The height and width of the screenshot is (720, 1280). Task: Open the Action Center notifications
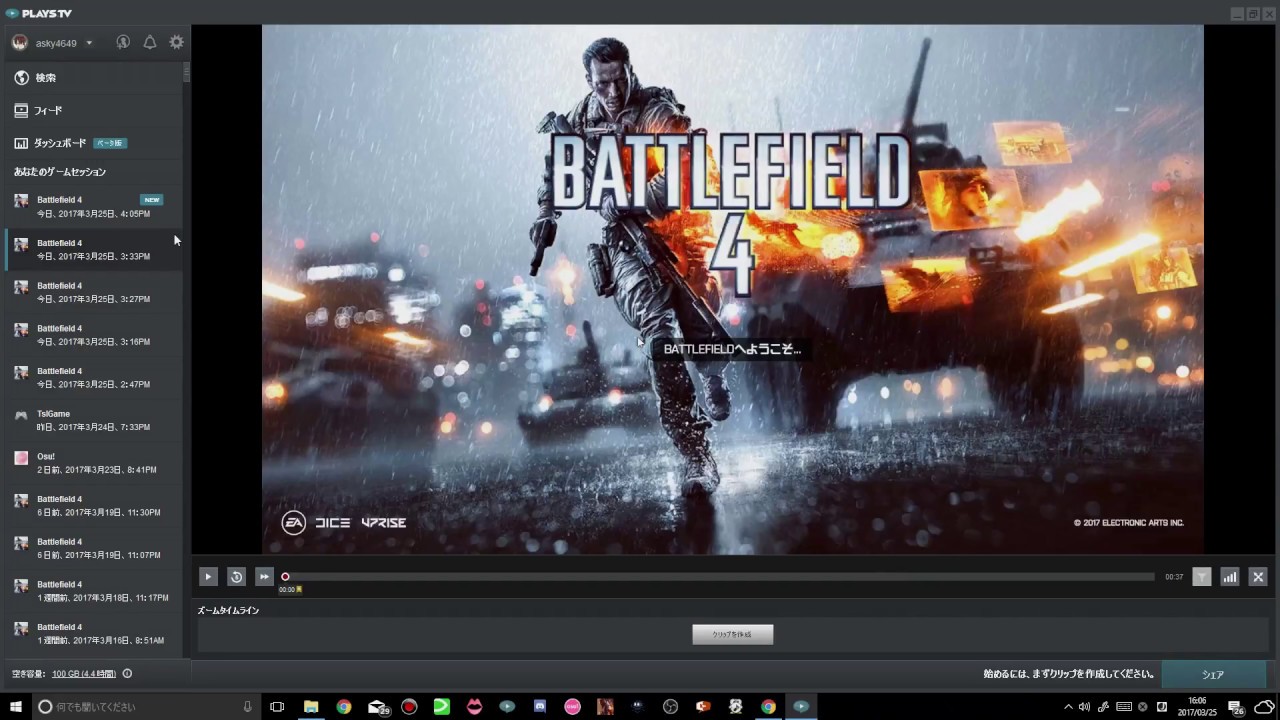pyautogui.click(x=1235, y=707)
